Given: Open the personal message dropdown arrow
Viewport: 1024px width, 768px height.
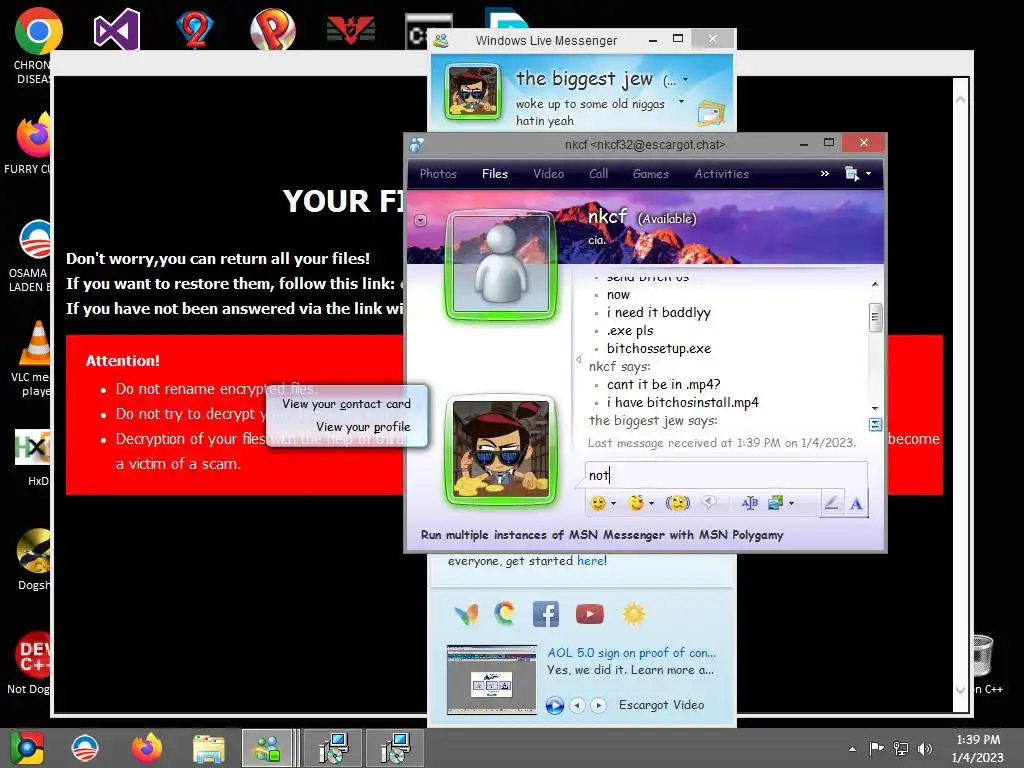Looking at the screenshot, I should click(x=681, y=101).
